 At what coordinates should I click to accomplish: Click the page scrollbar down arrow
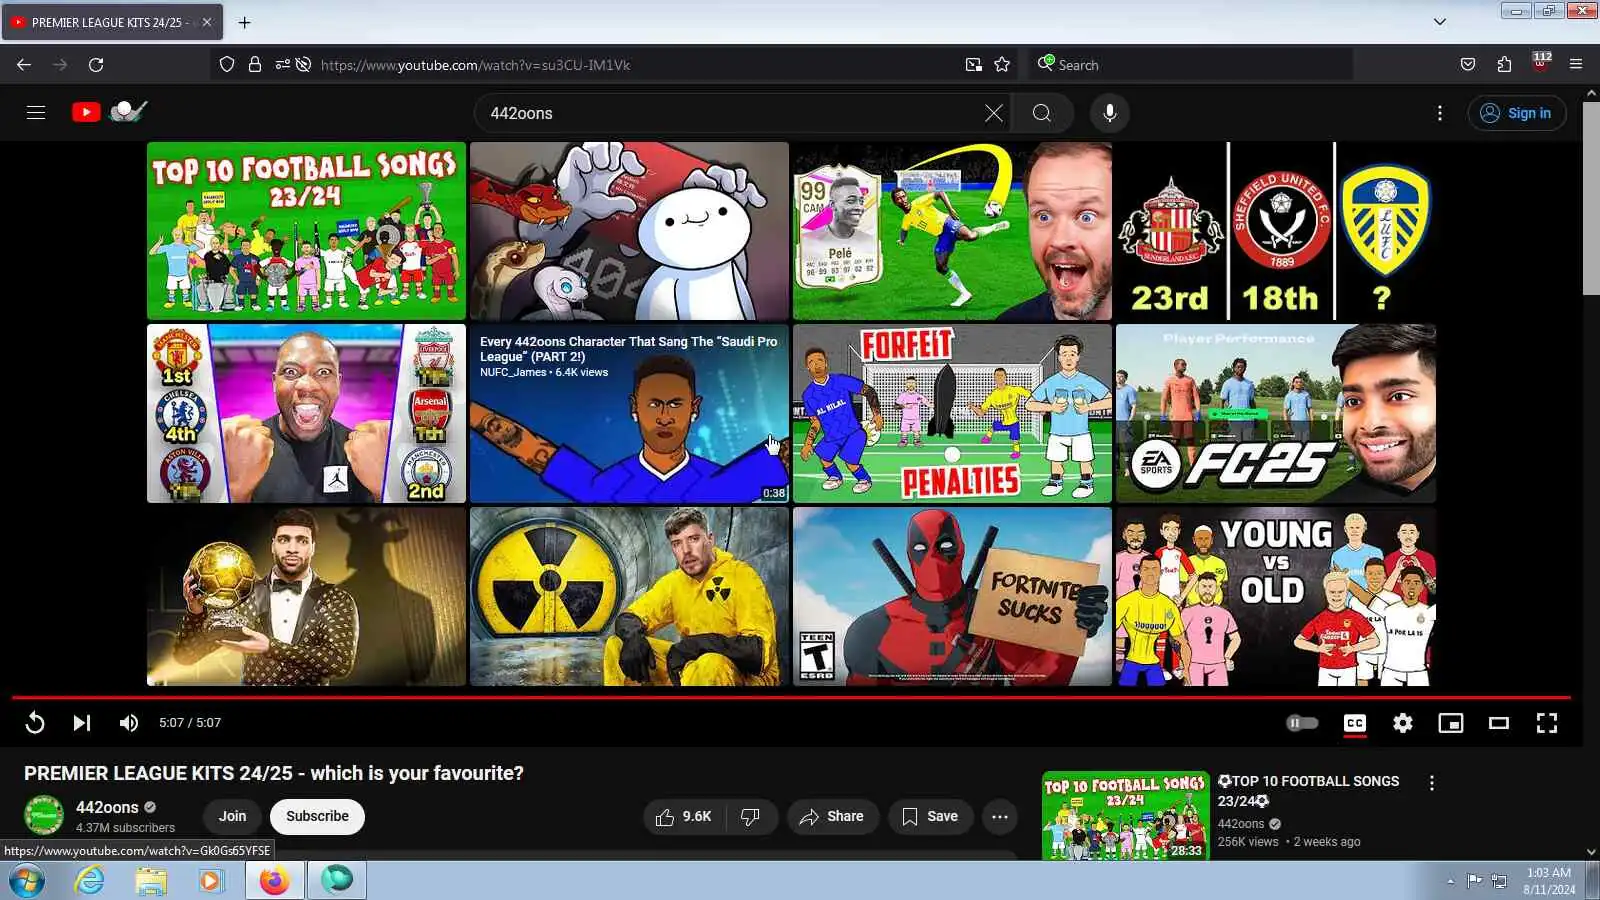coord(1591,852)
